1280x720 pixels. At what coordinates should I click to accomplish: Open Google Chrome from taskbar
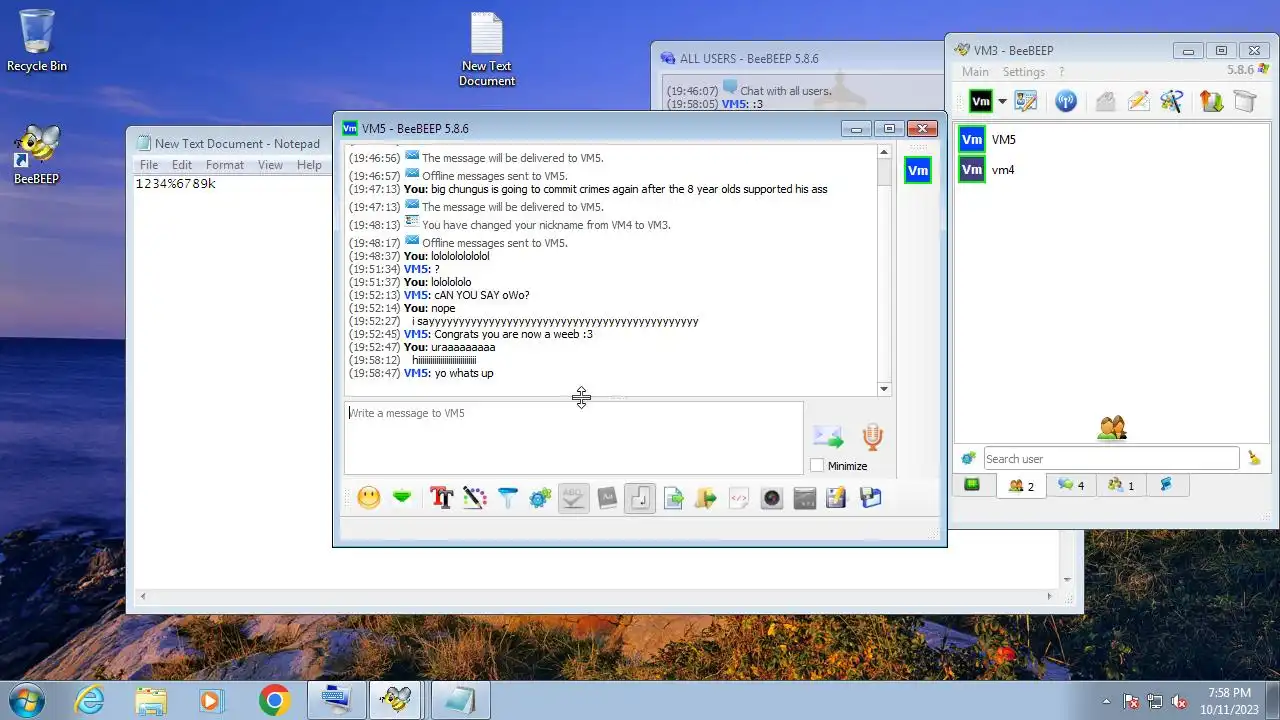click(x=274, y=700)
